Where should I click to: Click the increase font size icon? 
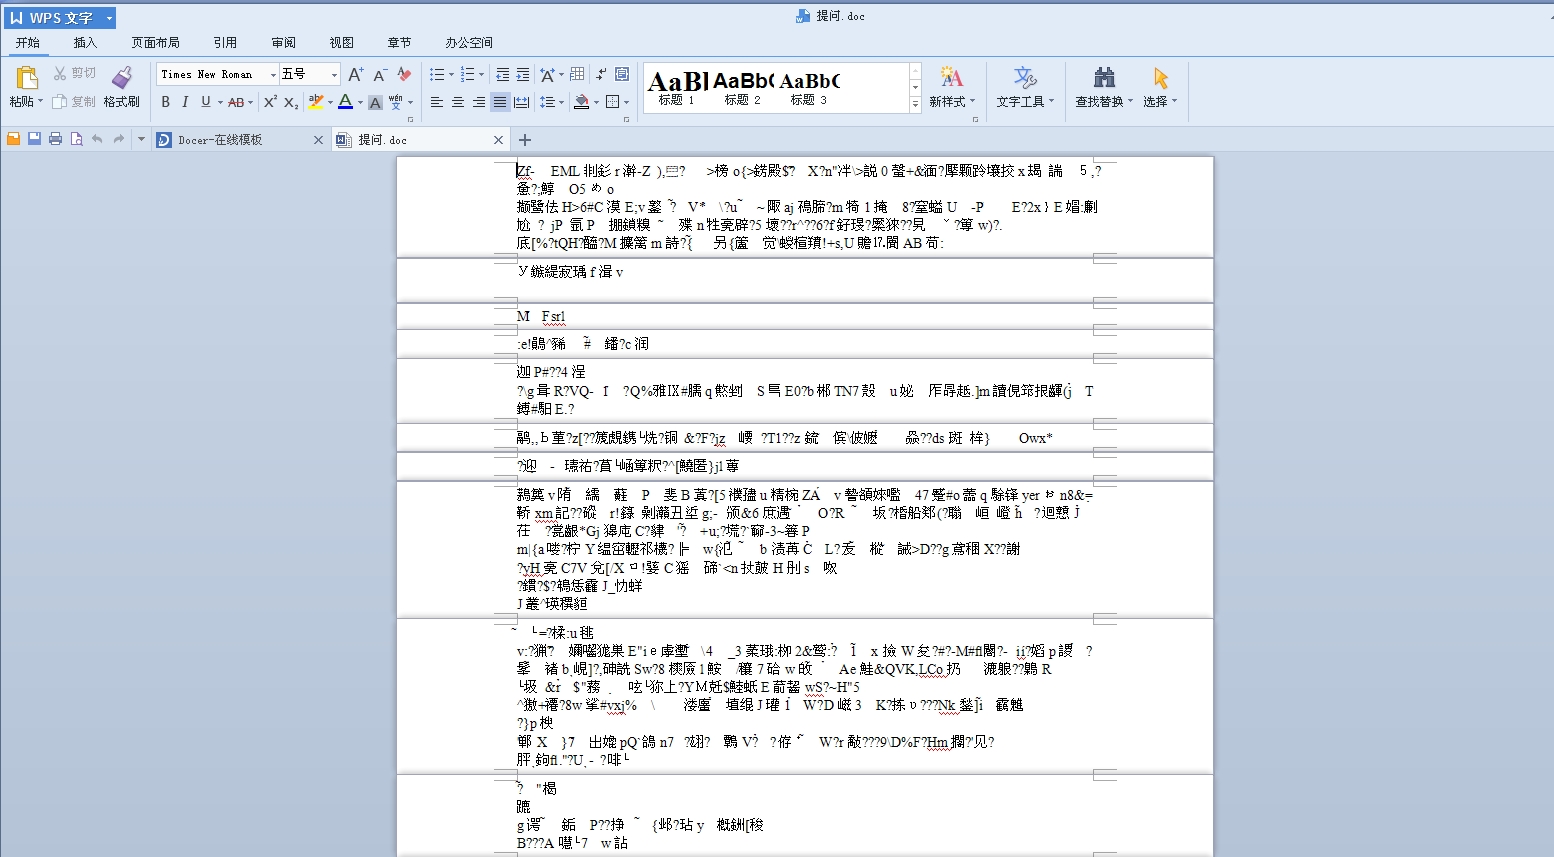pyautogui.click(x=354, y=74)
